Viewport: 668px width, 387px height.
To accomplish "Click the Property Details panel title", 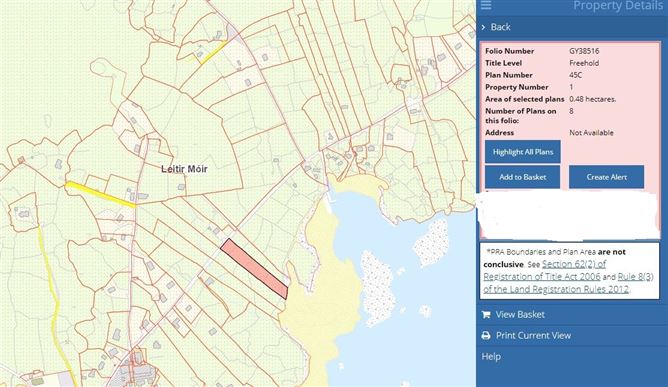I will (618, 6).
